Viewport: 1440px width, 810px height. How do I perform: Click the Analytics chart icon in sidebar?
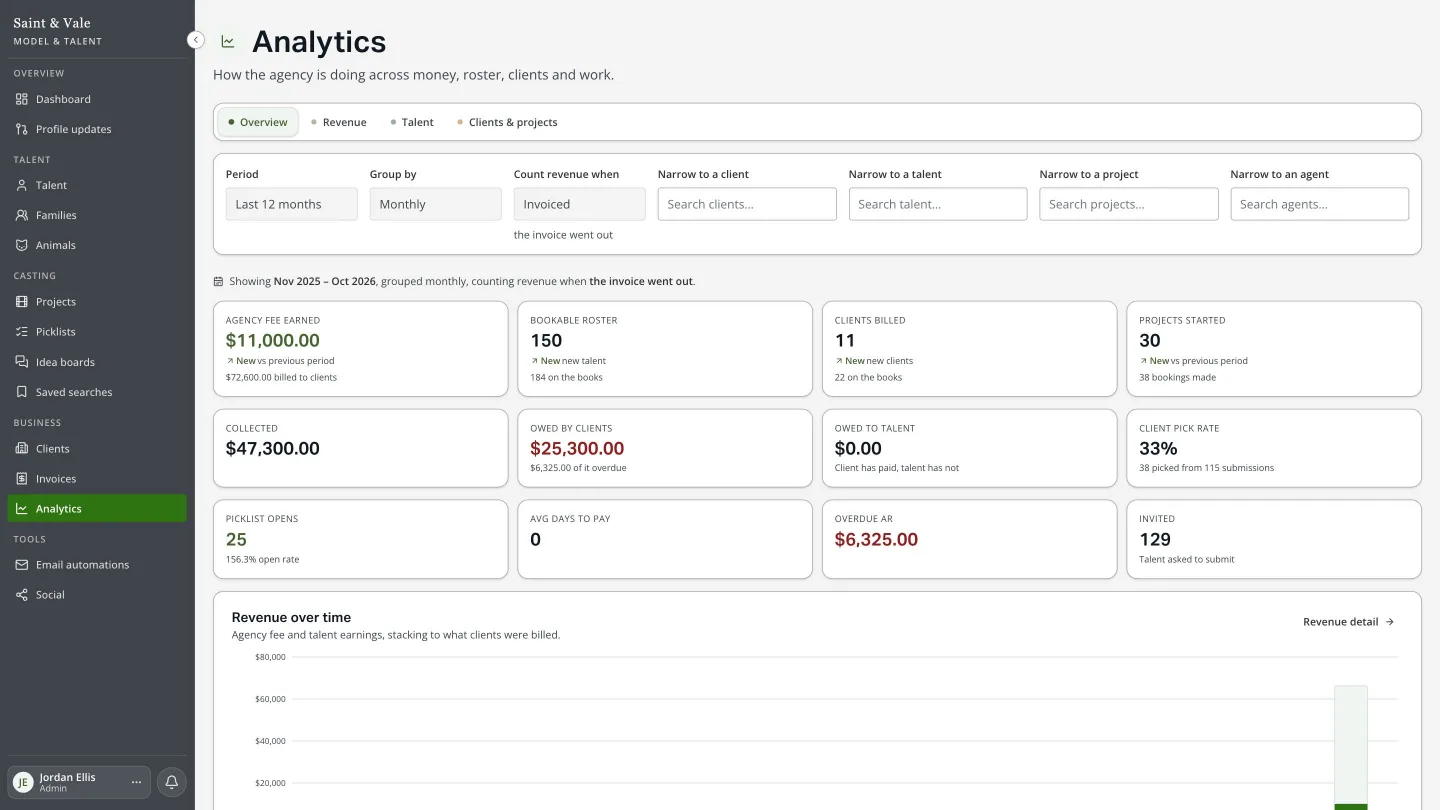click(22, 509)
